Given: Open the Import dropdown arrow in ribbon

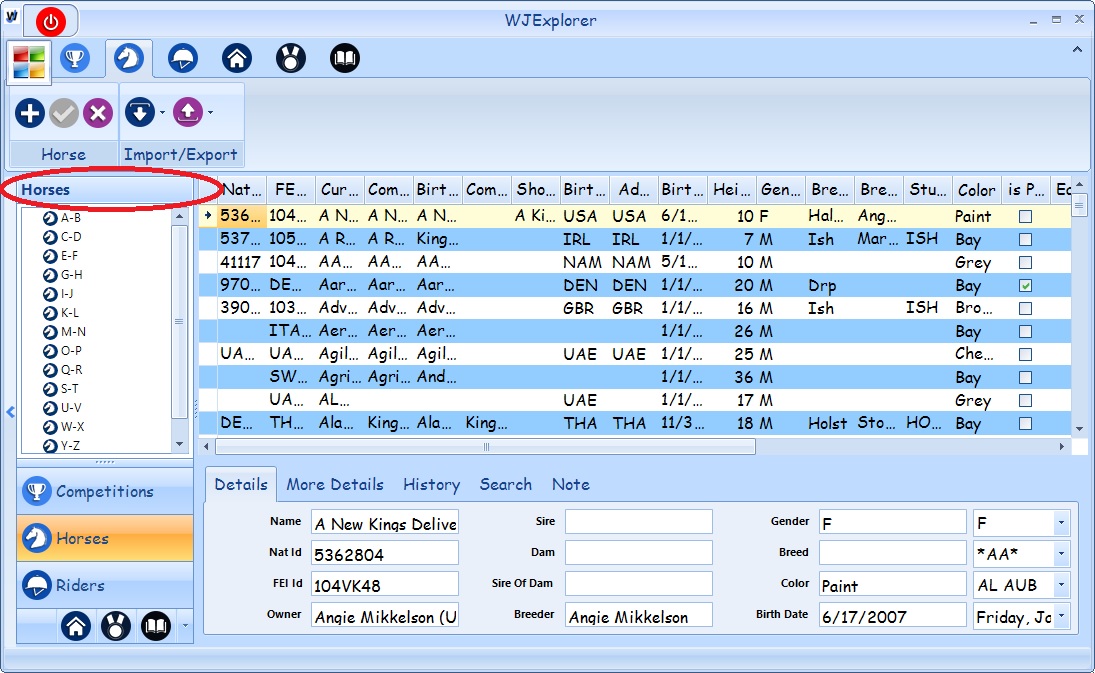Looking at the screenshot, I should (x=162, y=114).
